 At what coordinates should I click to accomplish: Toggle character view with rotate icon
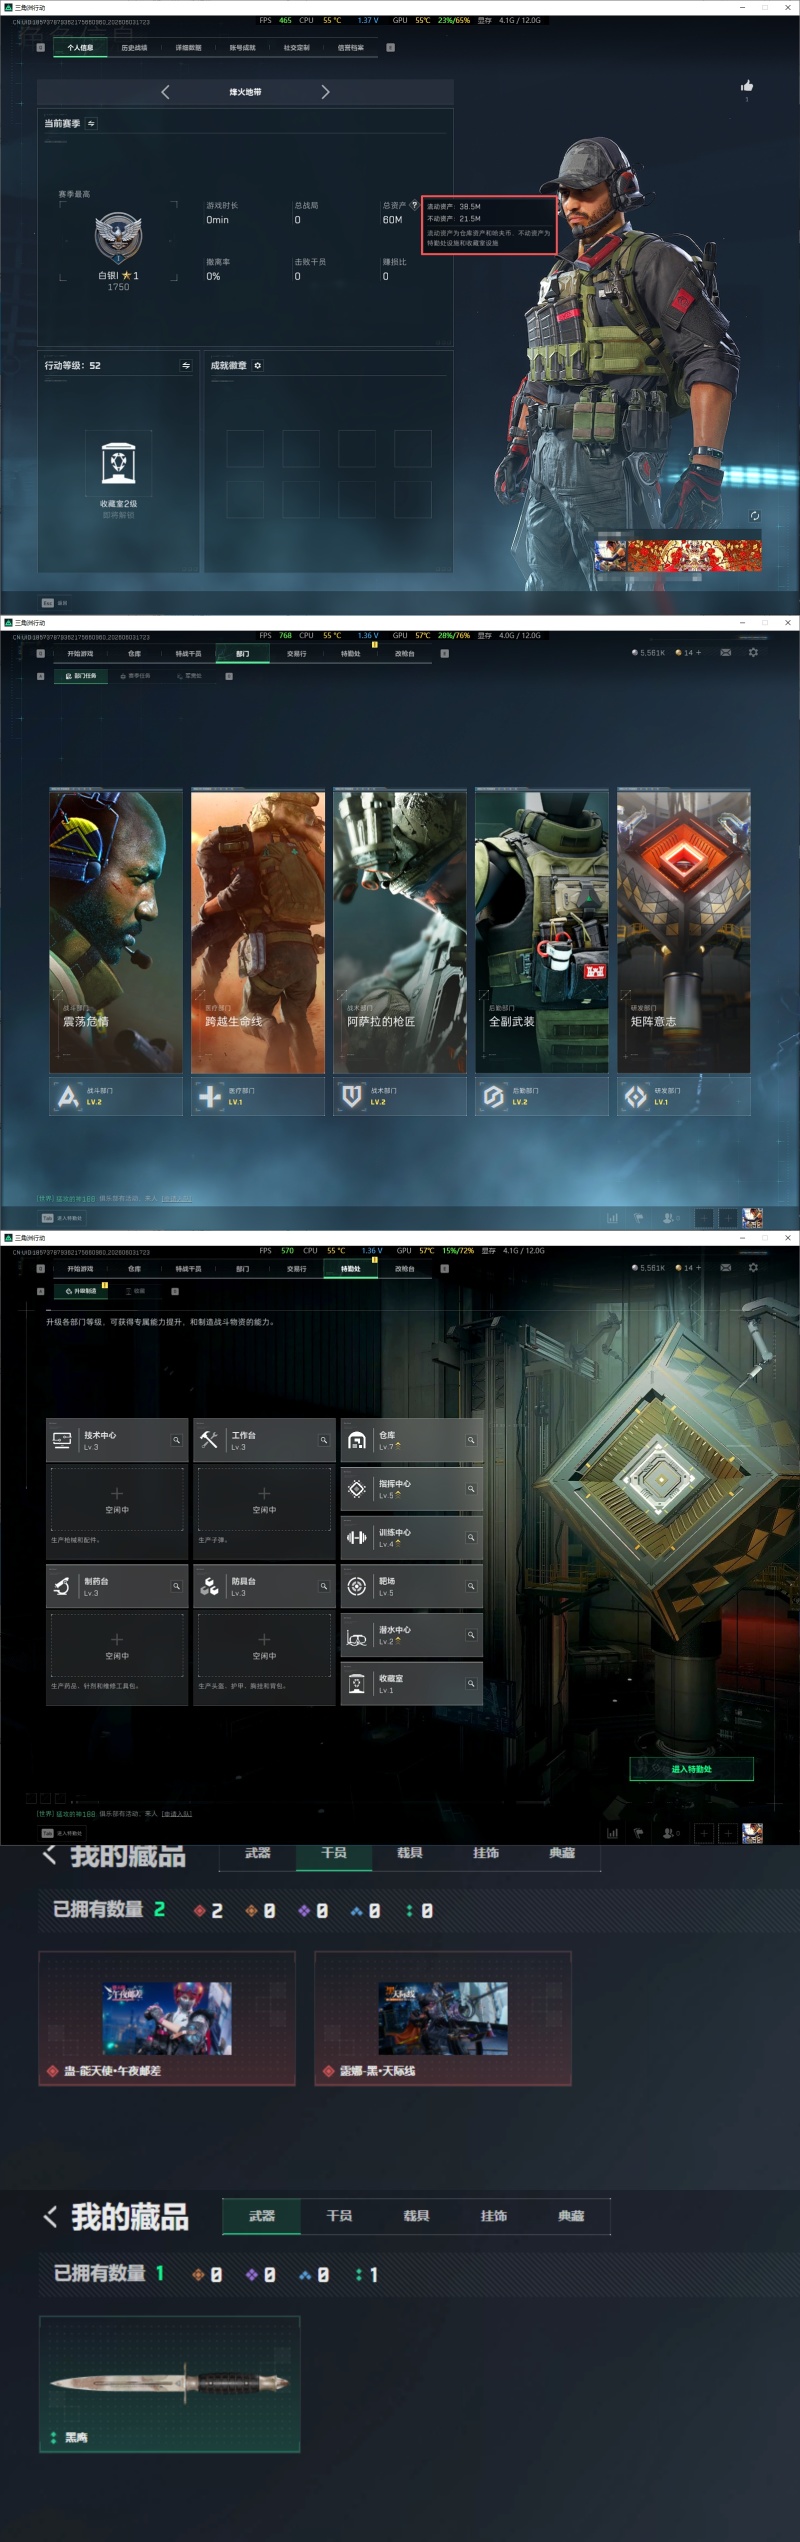pos(755,516)
